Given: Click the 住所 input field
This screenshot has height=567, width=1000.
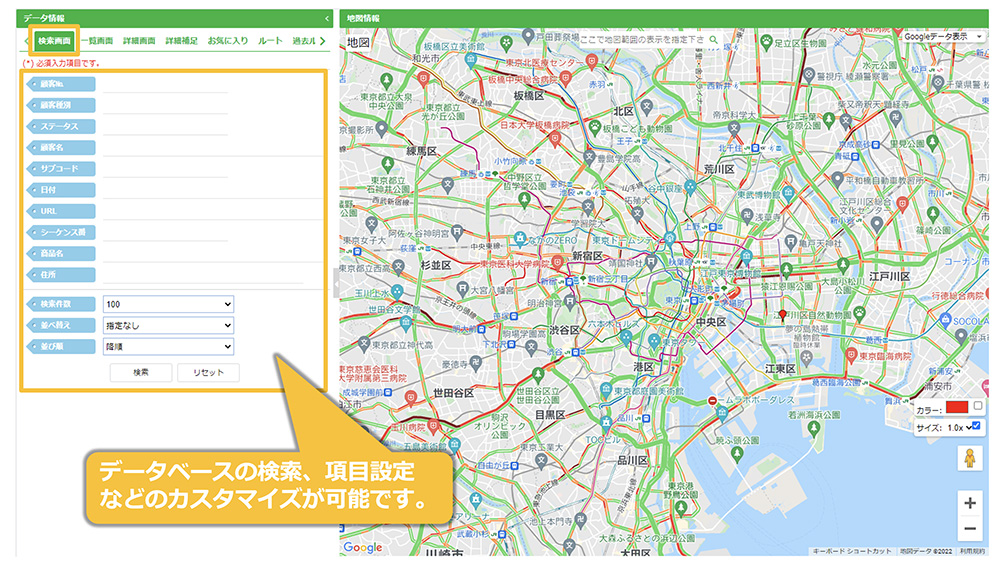Looking at the screenshot, I should (204, 275).
